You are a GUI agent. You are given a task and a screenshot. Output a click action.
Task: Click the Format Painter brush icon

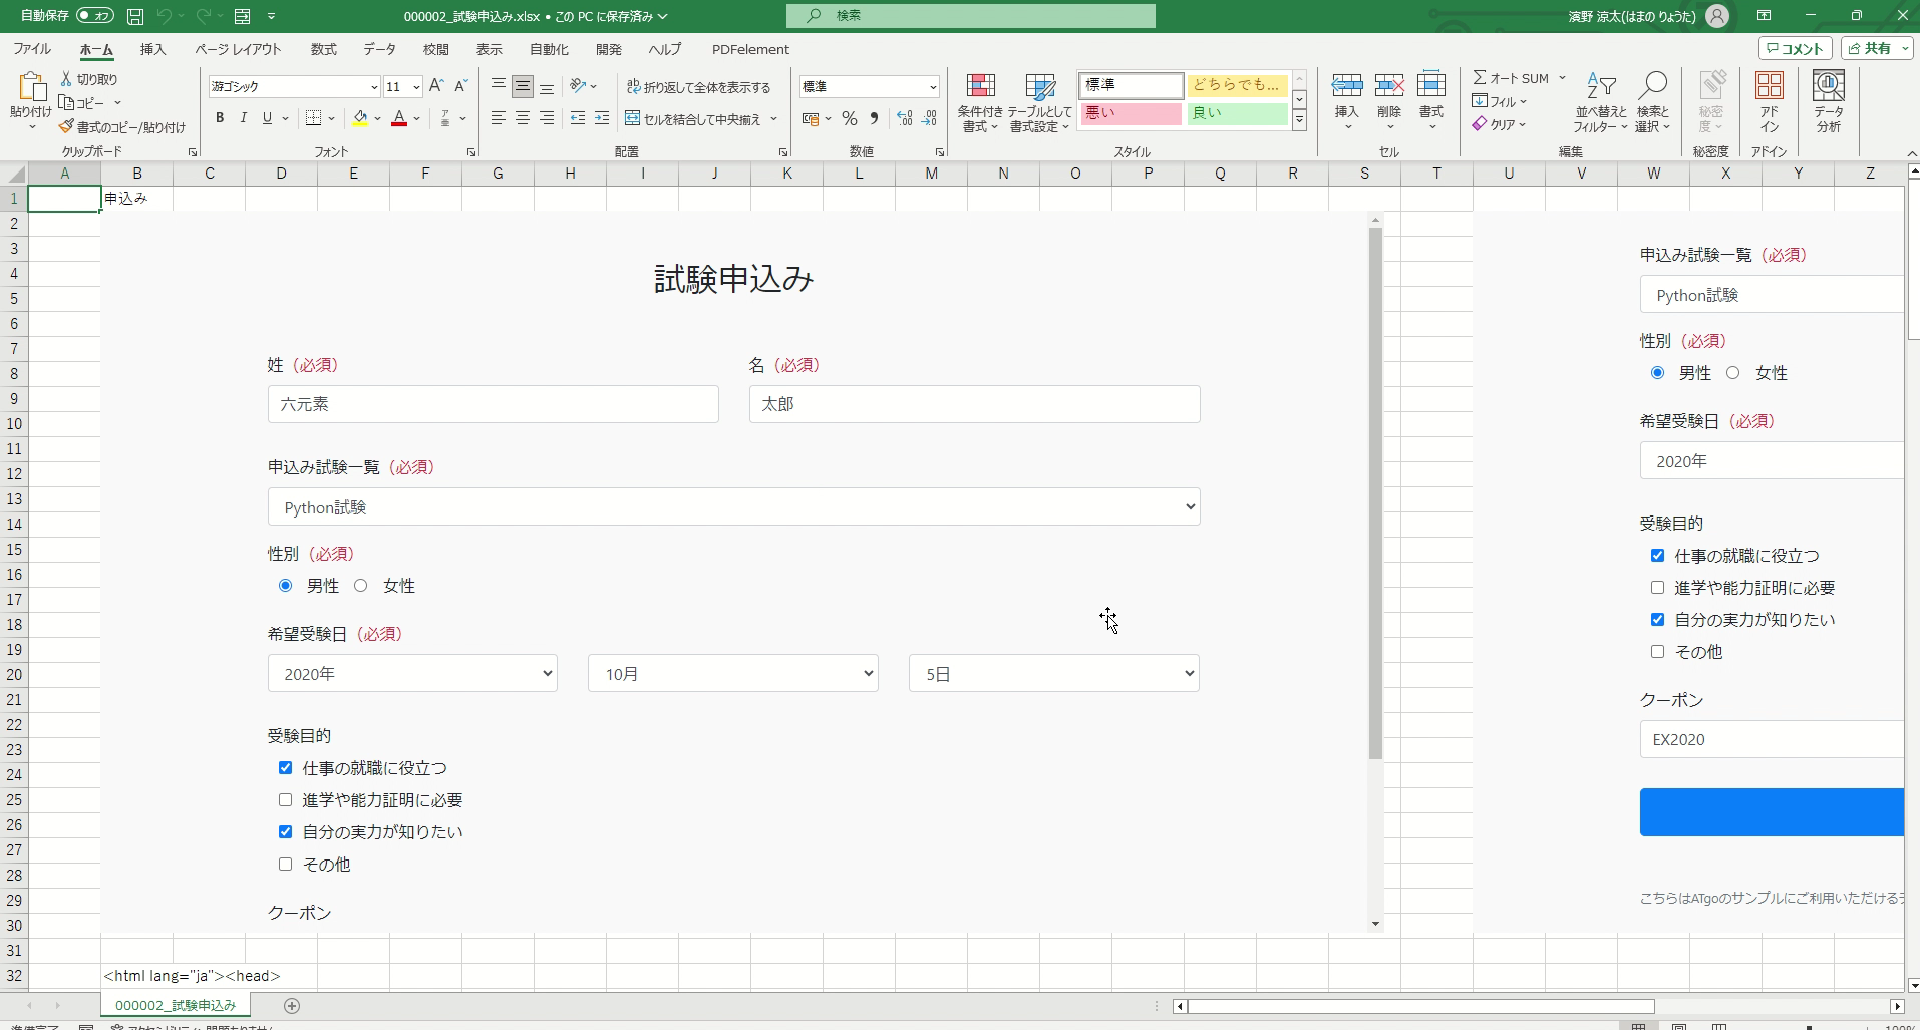click(x=66, y=127)
